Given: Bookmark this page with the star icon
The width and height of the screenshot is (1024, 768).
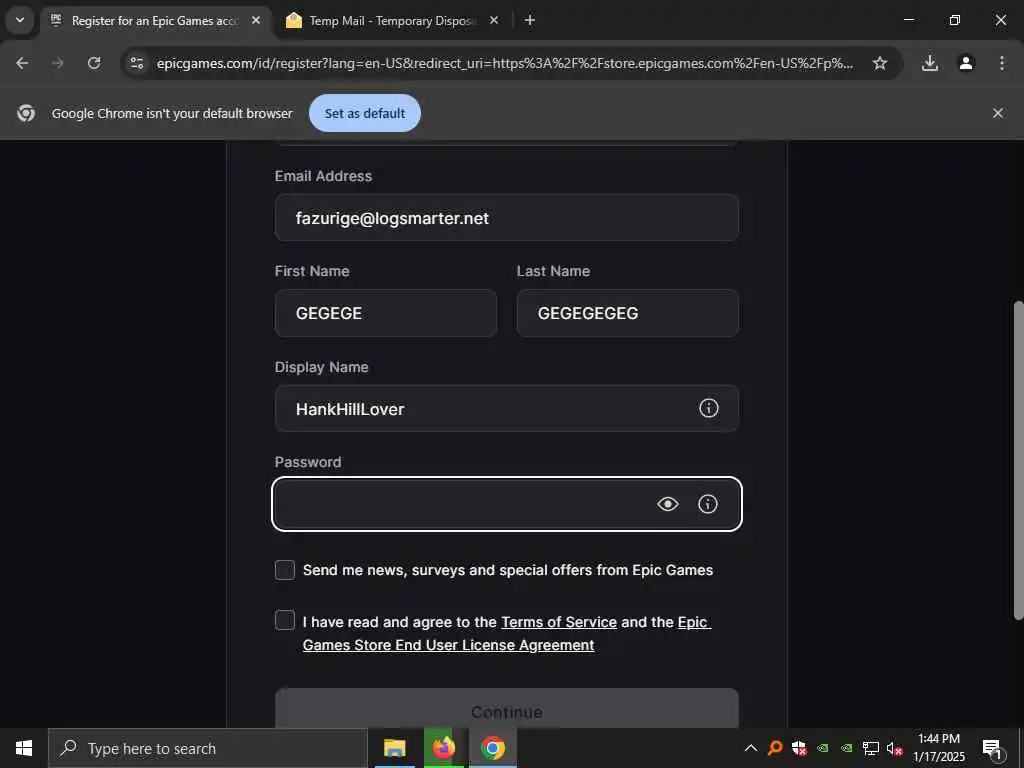Looking at the screenshot, I should pyautogui.click(x=880, y=63).
